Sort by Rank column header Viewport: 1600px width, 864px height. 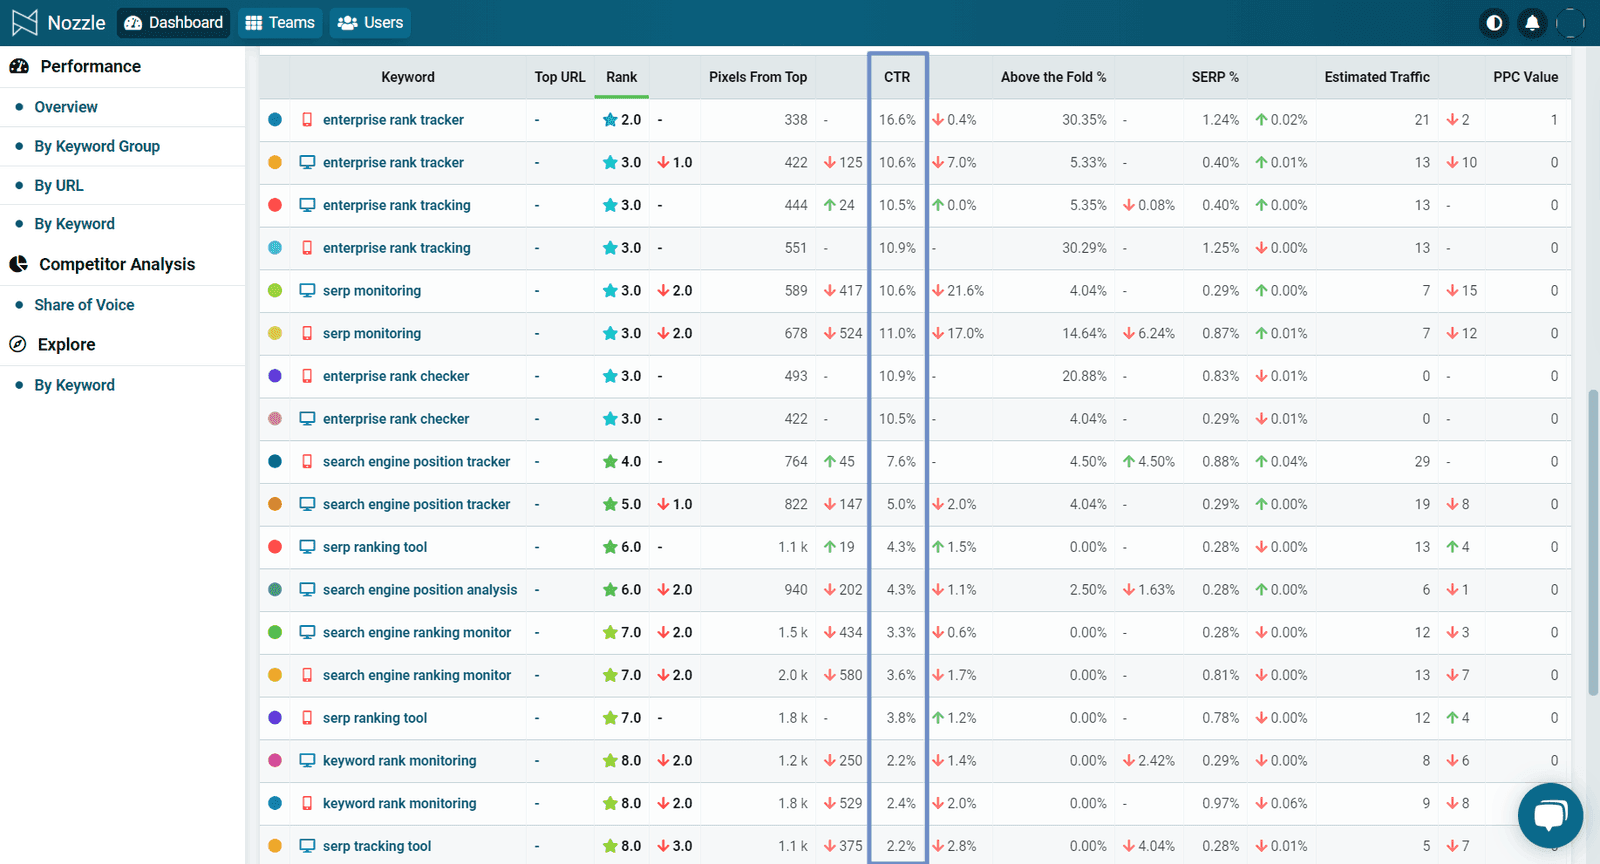click(621, 77)
